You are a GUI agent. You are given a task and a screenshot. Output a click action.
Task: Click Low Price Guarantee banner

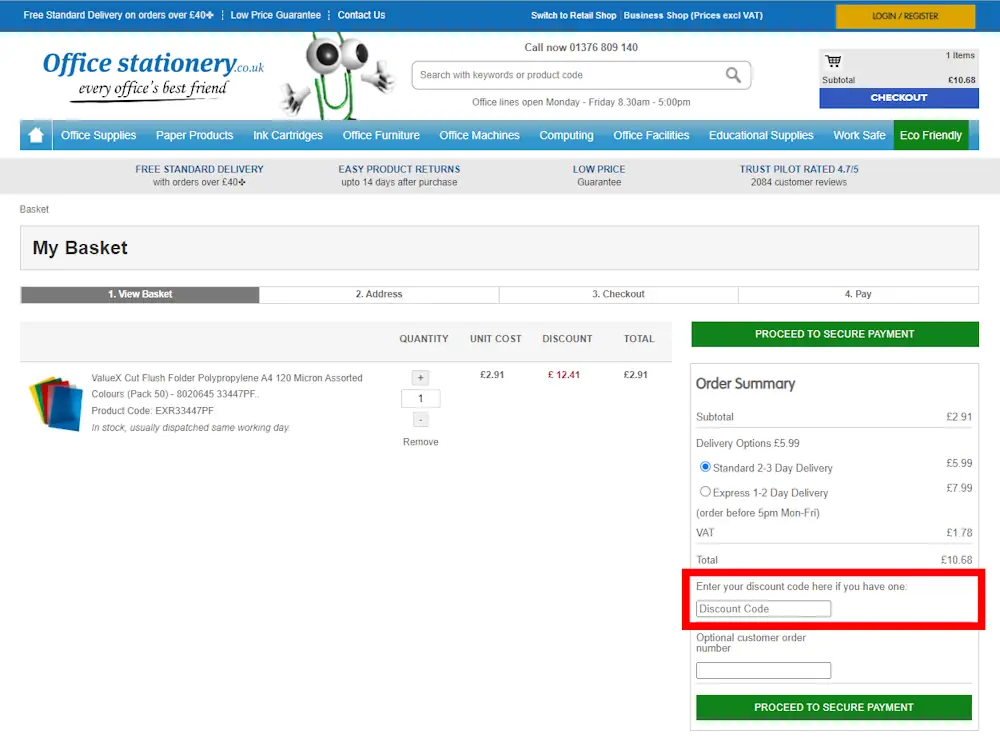(599, 175)
